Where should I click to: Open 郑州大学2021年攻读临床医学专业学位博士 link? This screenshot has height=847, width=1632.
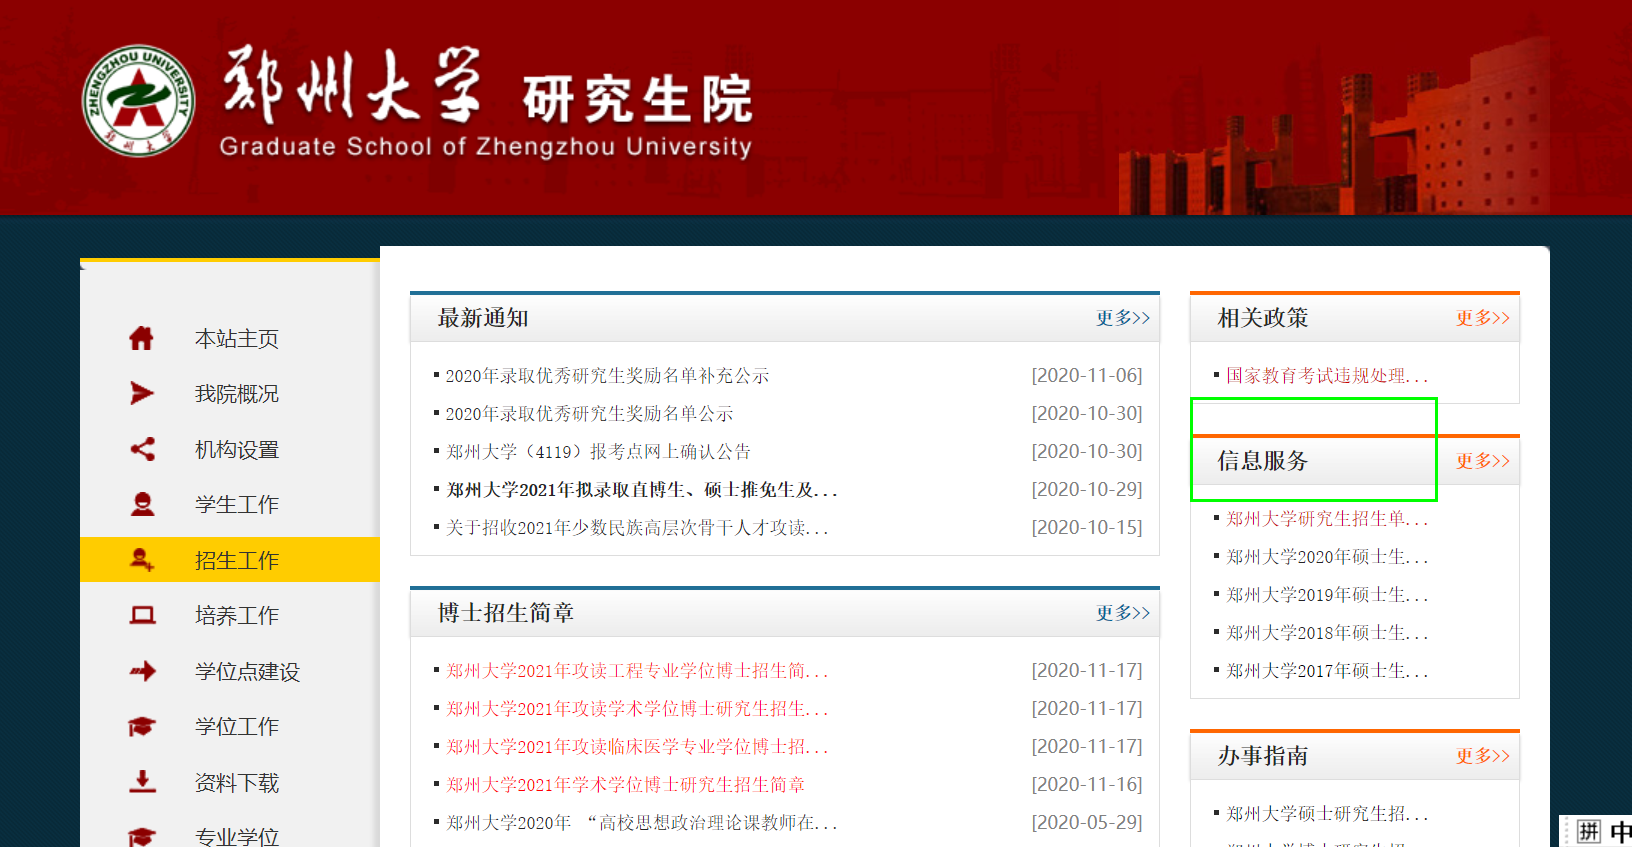coord(637,747)
